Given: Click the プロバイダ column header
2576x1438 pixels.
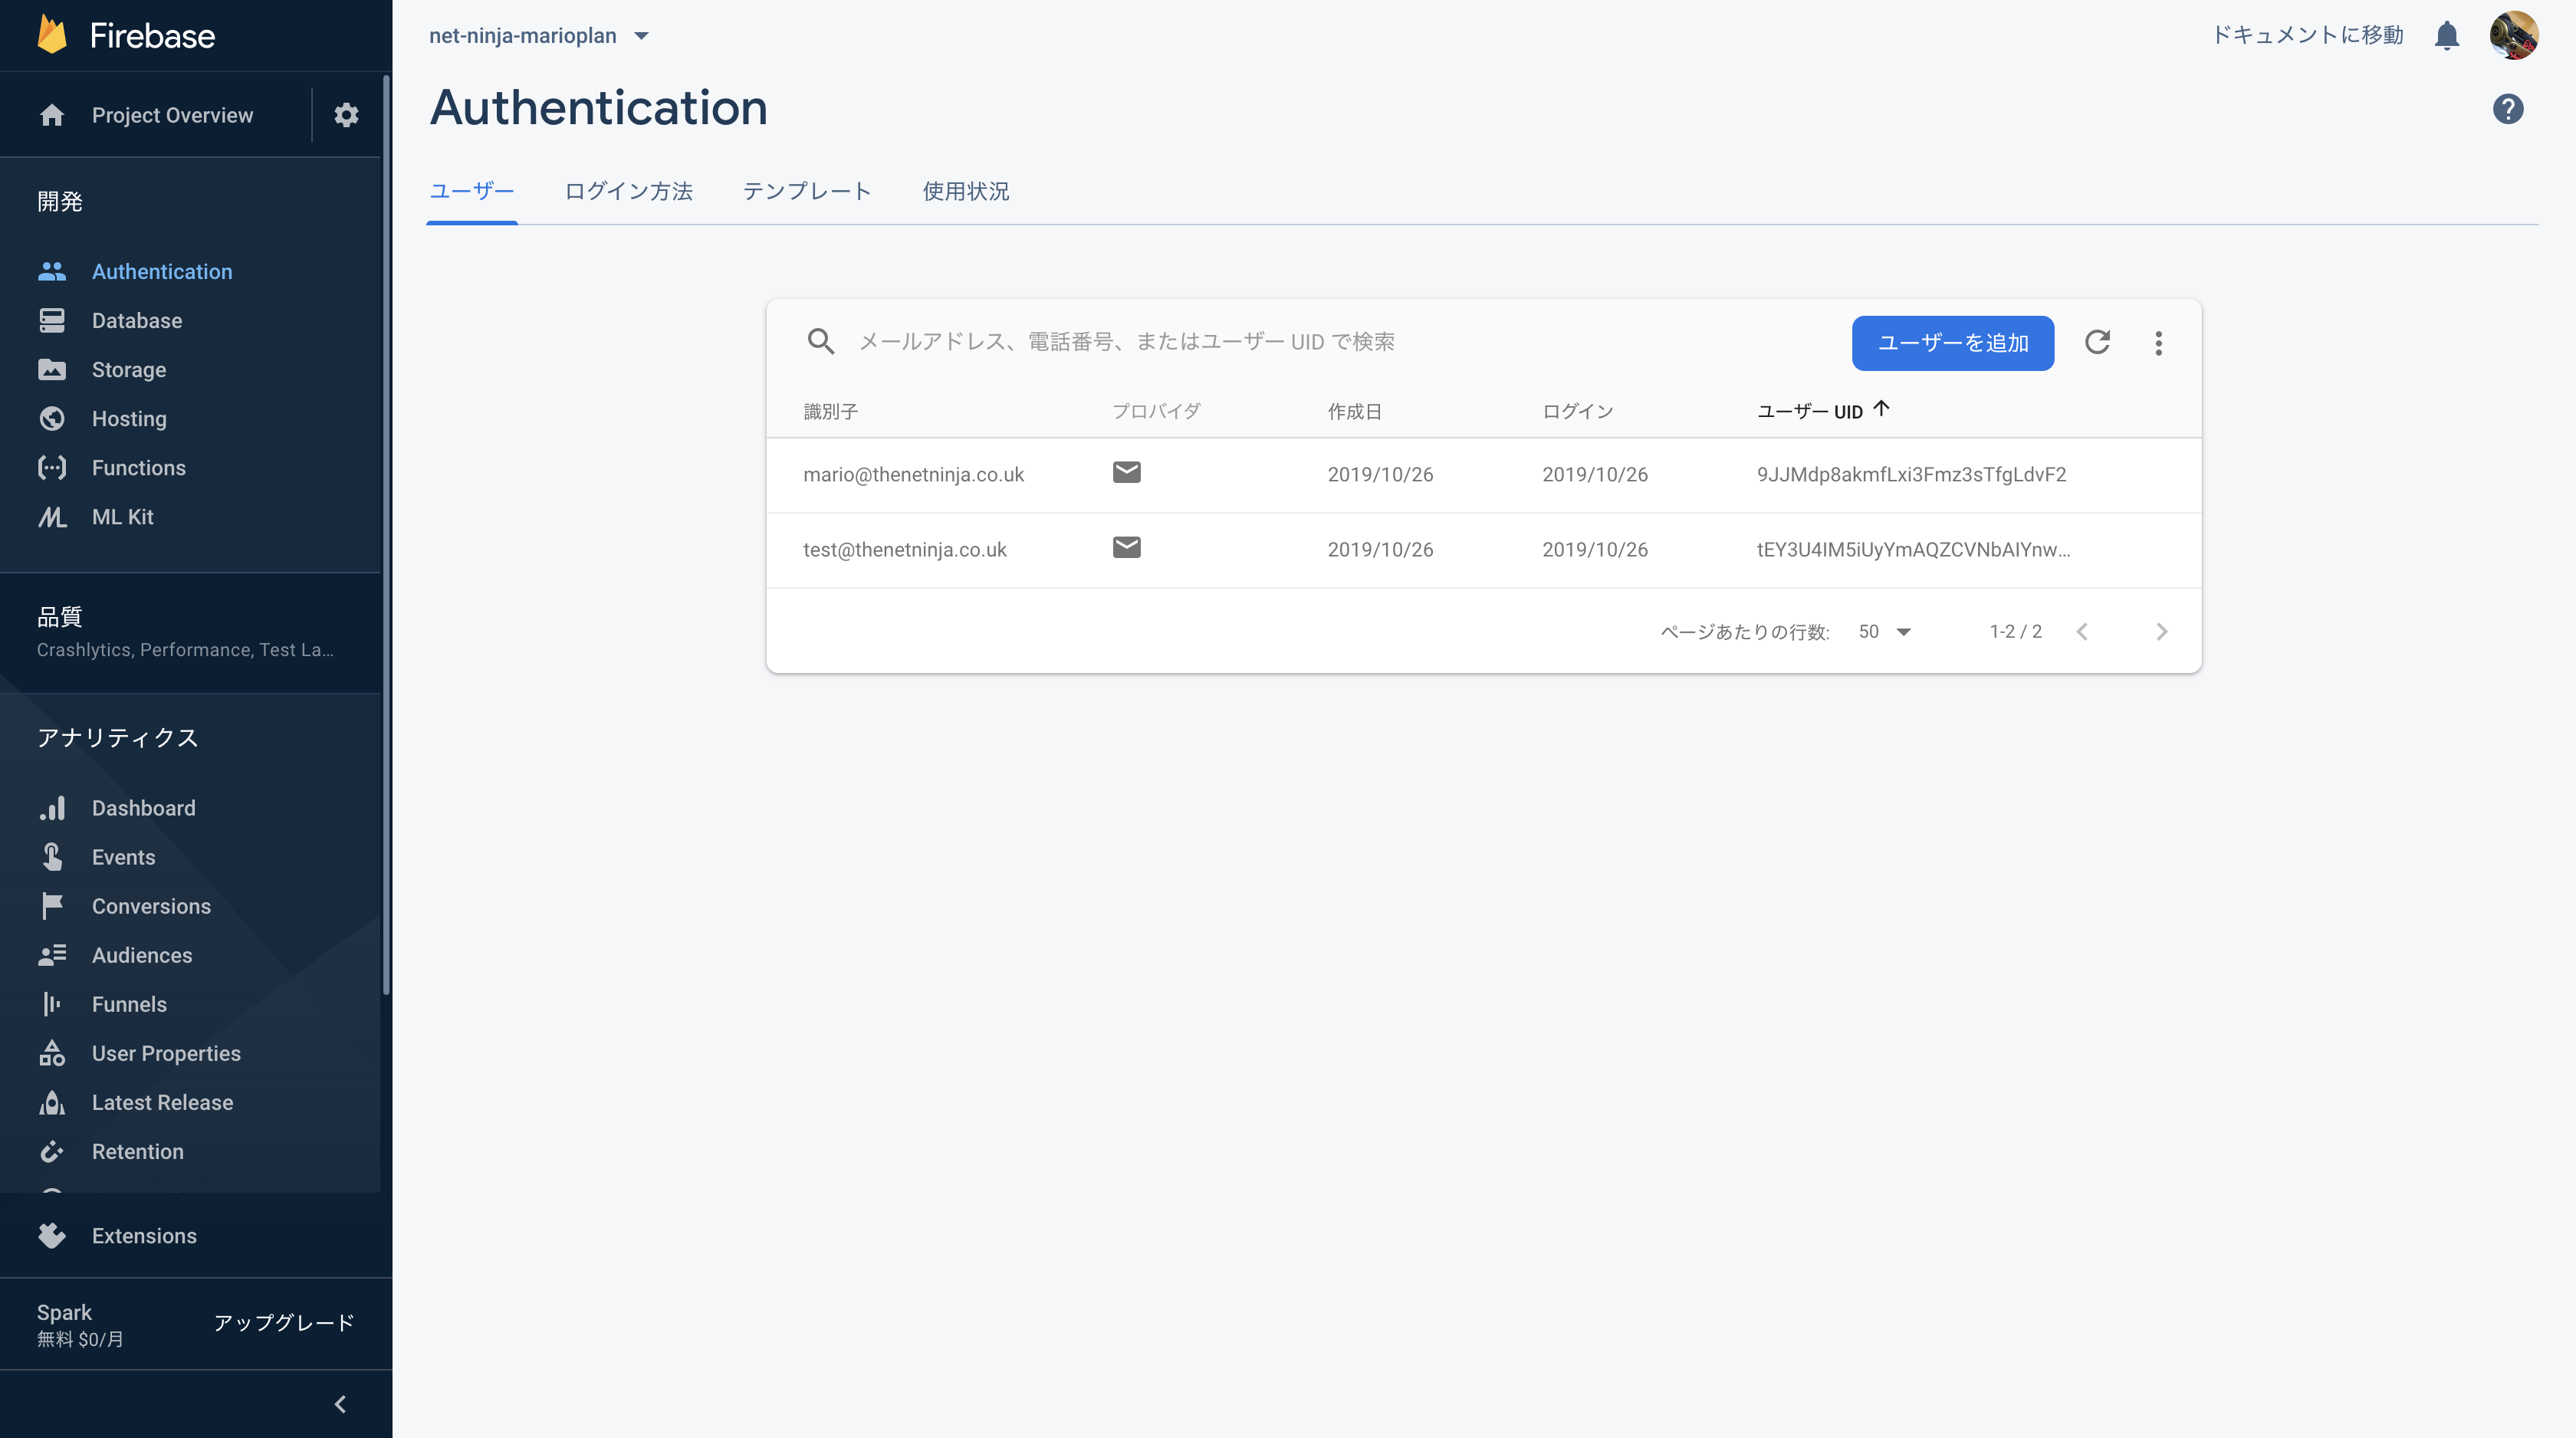Looking at the screenshot, I should [1156, 411].
